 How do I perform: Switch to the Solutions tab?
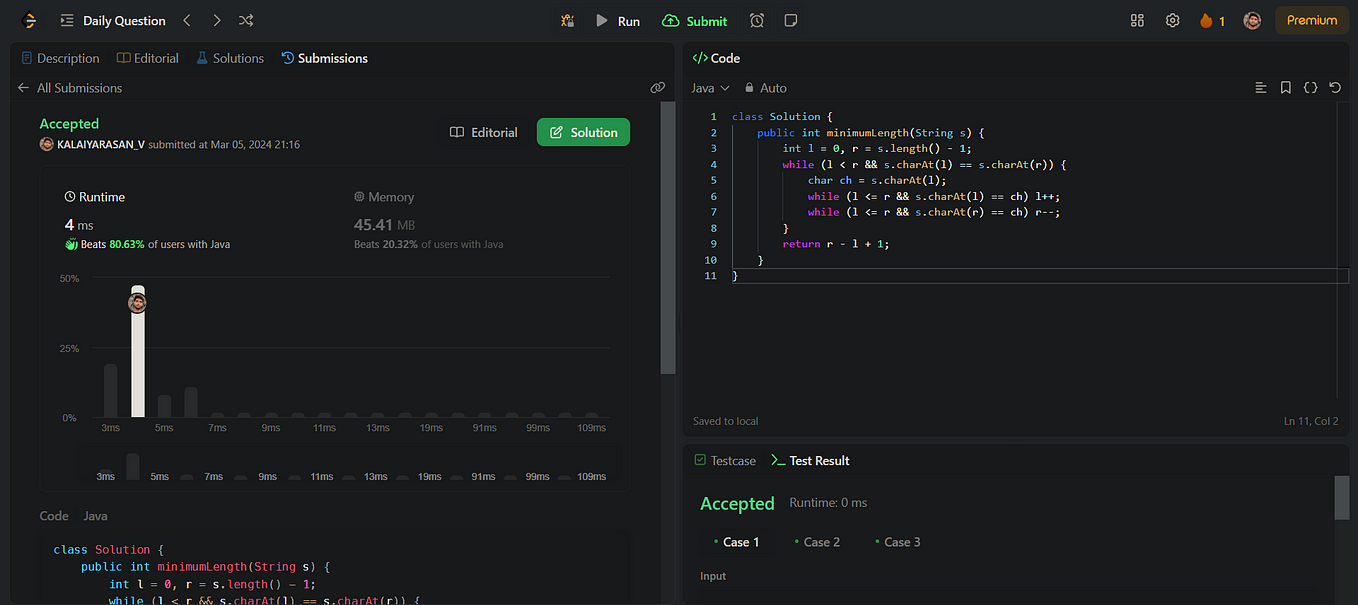(230, 58)
